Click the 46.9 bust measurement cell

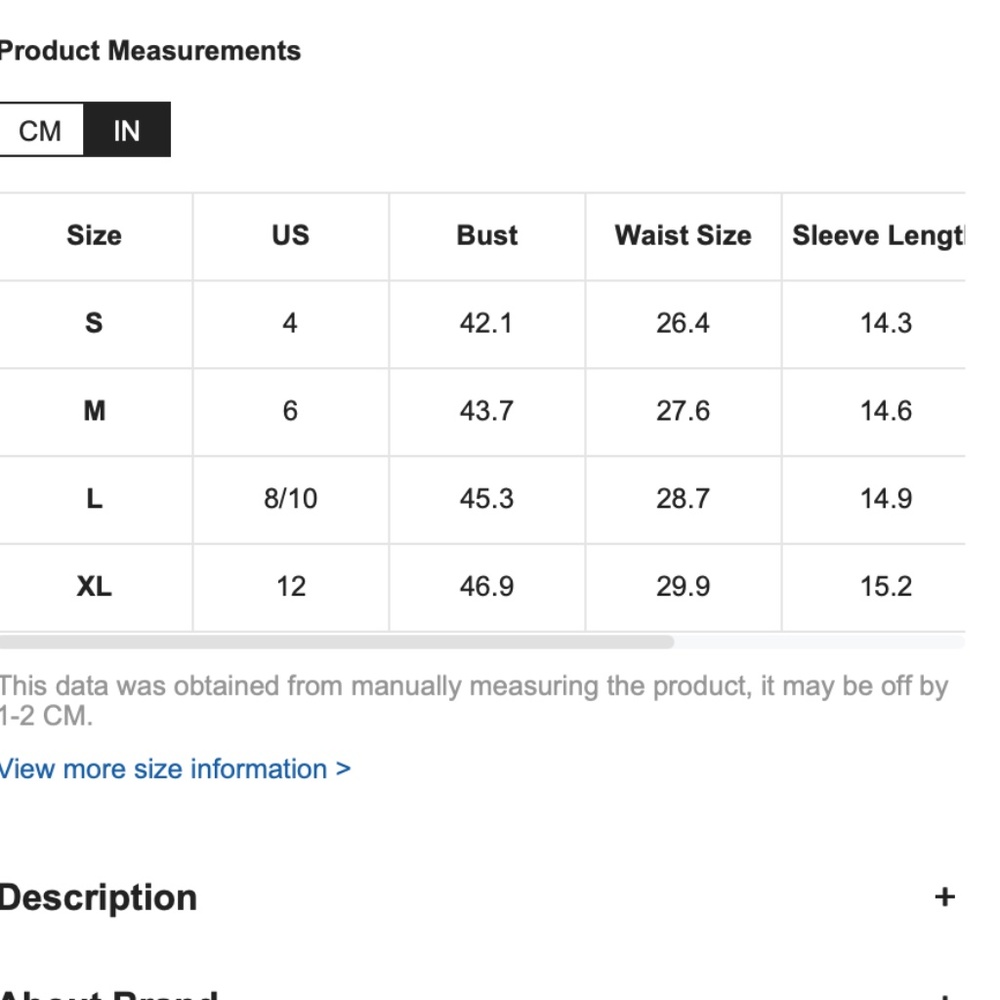tap(487, 586)
